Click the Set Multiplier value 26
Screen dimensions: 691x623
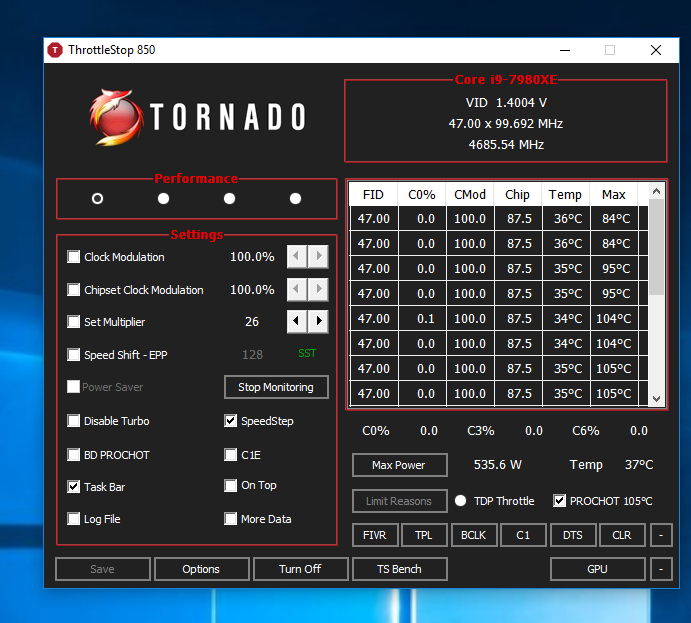tap(252, 322)
